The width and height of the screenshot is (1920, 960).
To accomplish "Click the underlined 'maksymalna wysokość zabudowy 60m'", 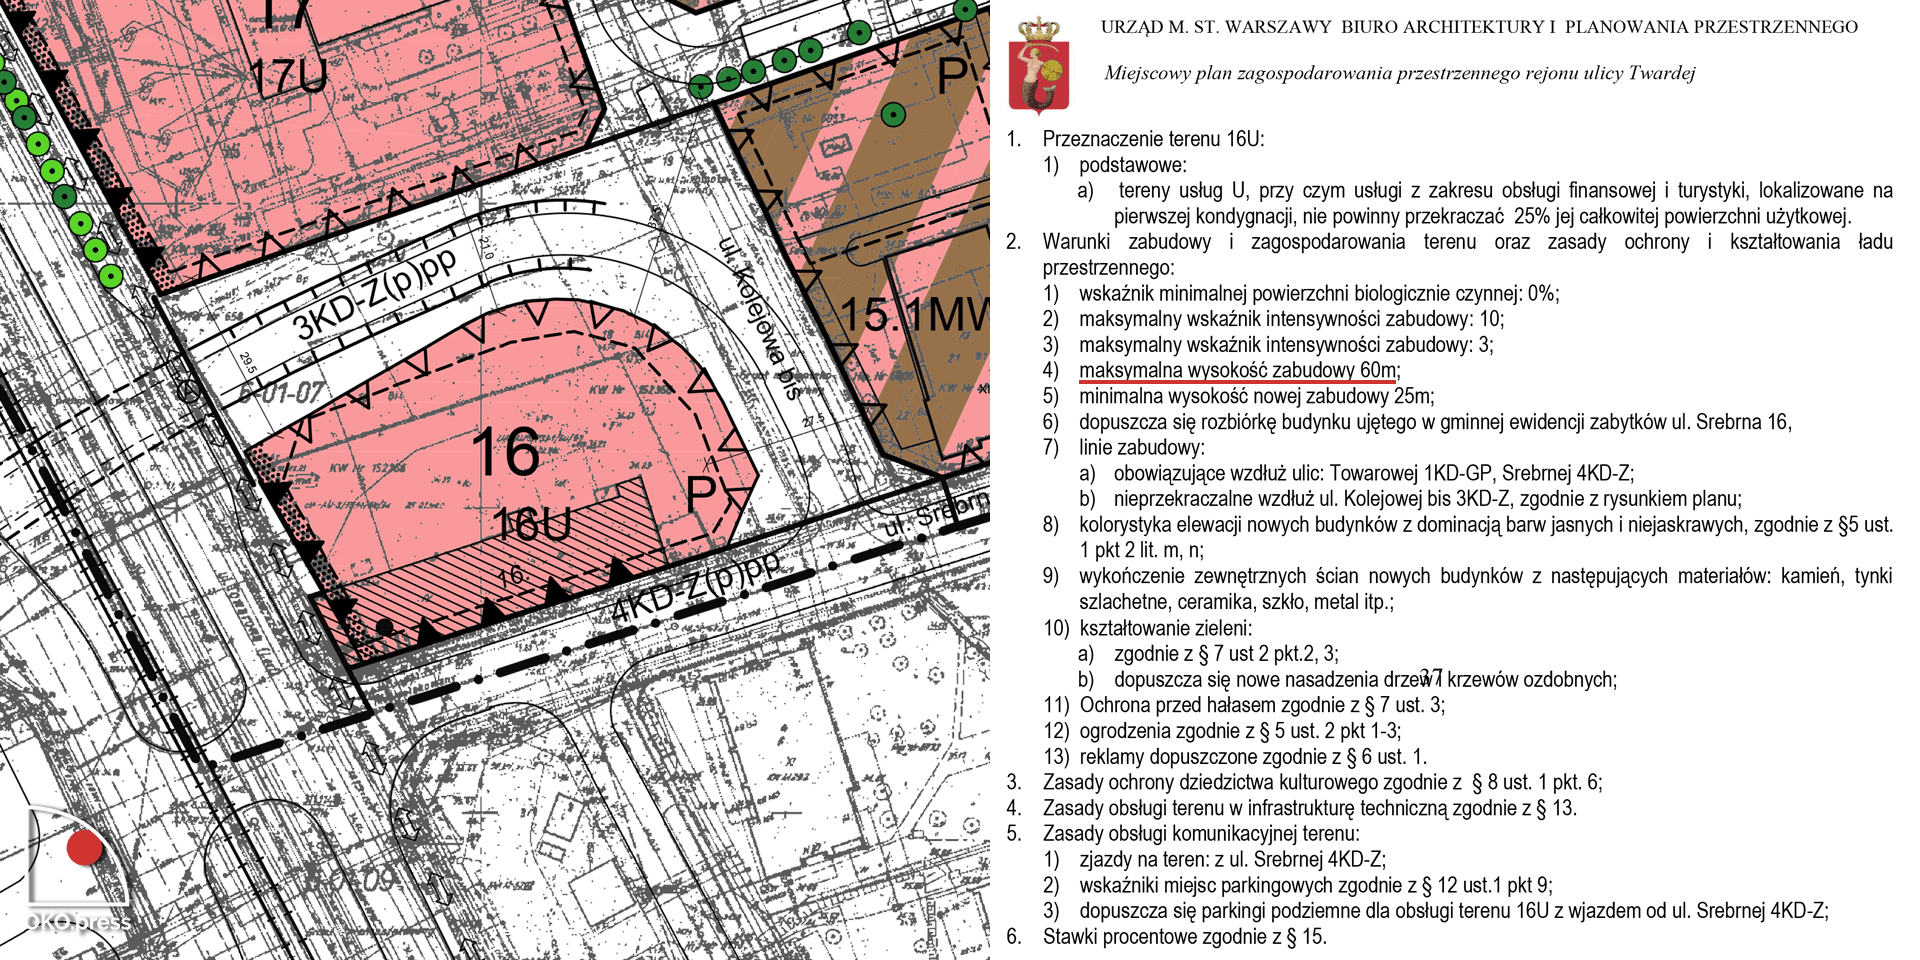I will pyautogui.click(x=1238, y=370).
